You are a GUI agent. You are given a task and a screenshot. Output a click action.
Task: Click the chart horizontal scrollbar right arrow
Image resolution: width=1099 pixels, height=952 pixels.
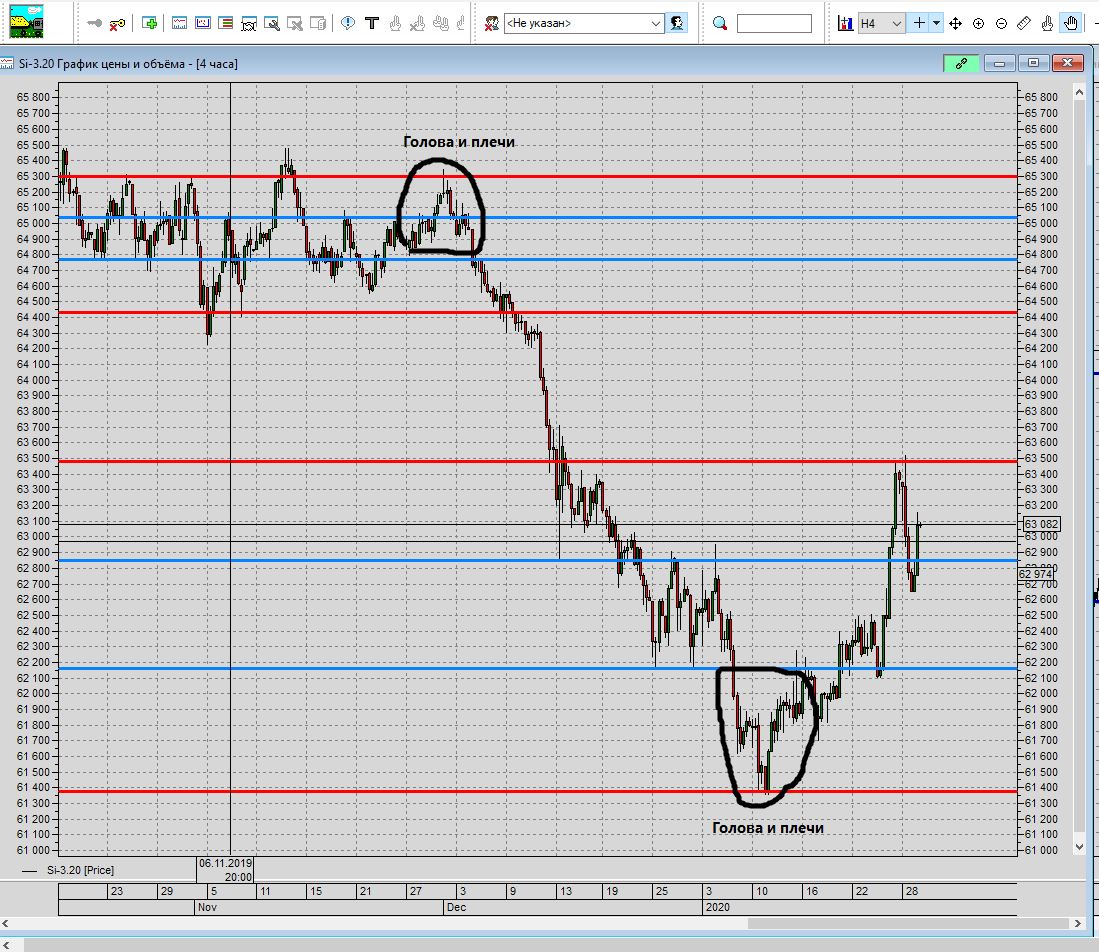(x=1079, y=924)
